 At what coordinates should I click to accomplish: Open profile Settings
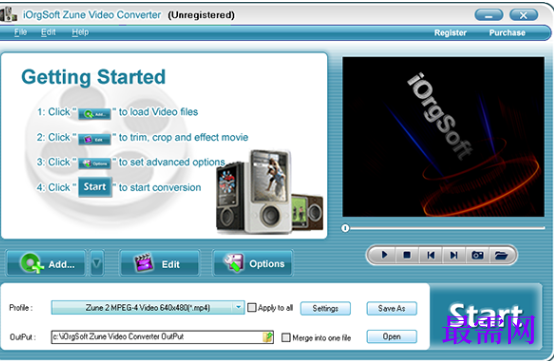click(x=325, y=308)
